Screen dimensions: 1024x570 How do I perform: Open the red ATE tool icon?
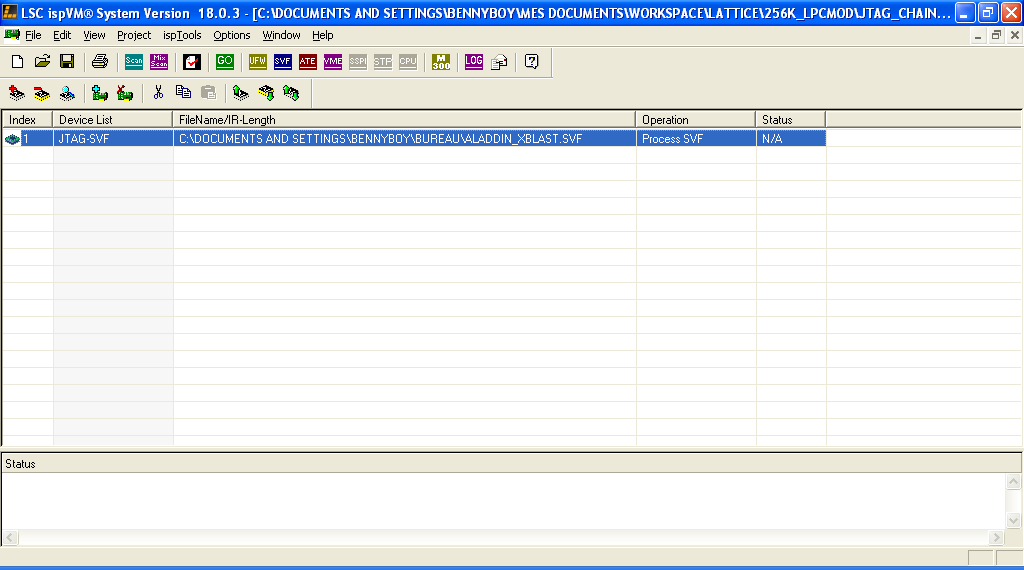tap(308, 61)
